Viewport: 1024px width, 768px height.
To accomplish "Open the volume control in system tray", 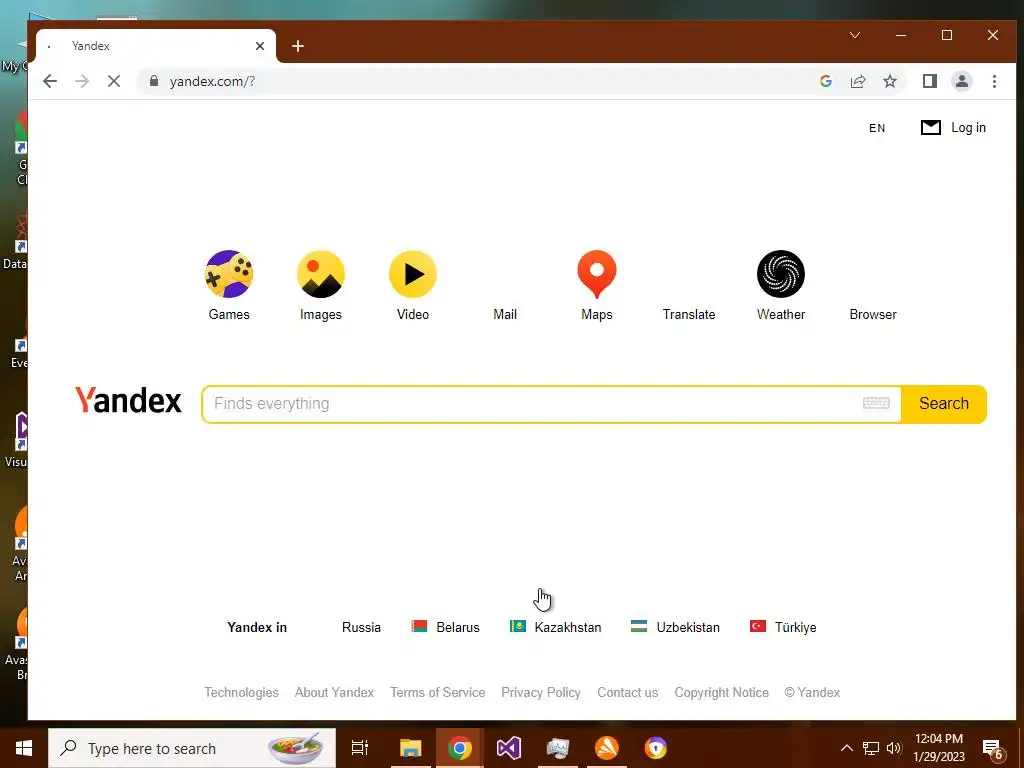I will click(x=894, y=748).
